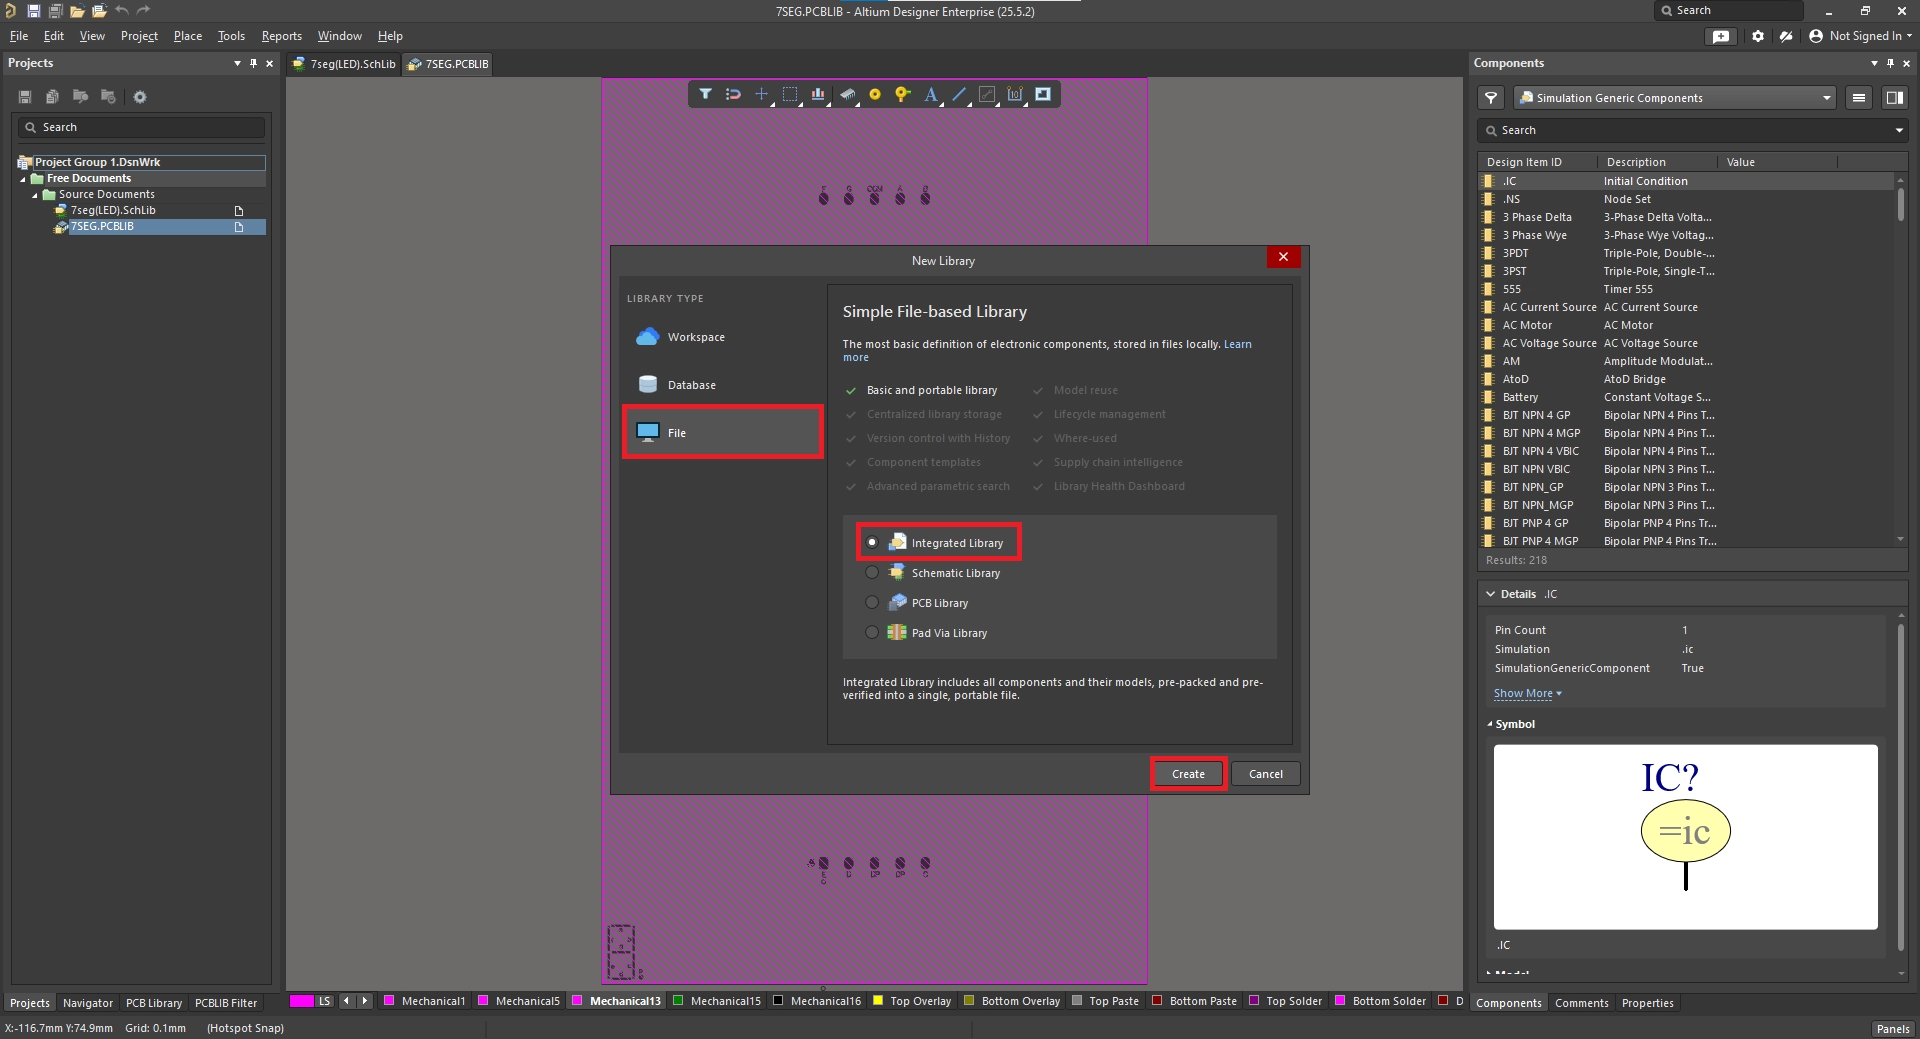Image resolution: width=1920 pixels, height=1039 pixels.
Task: Click the selection filter funnel in the active bar
Action: [x=705, y=94]
